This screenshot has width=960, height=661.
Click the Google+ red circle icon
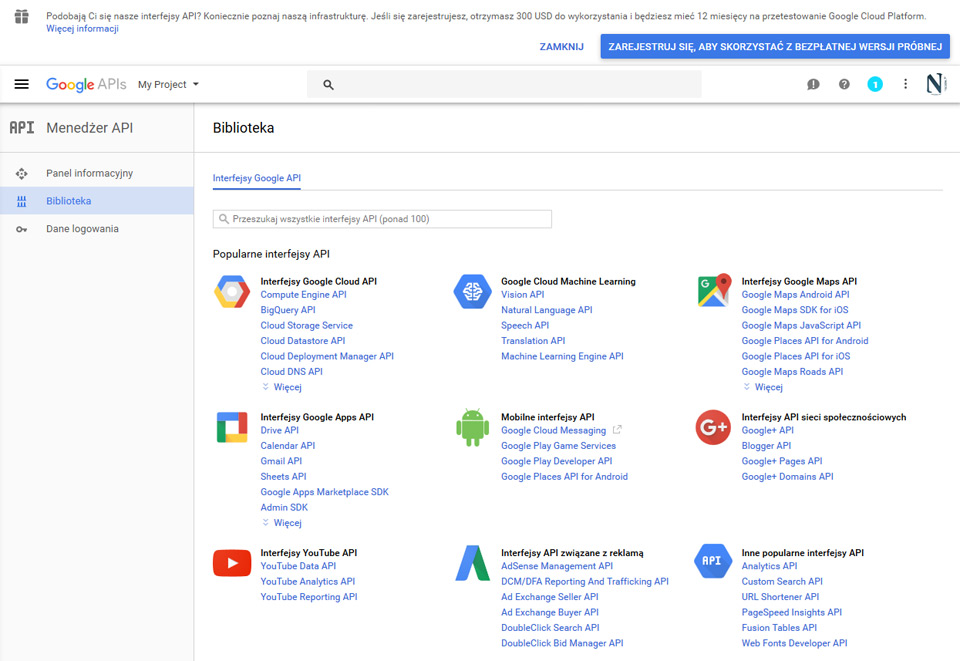point(713,427)
